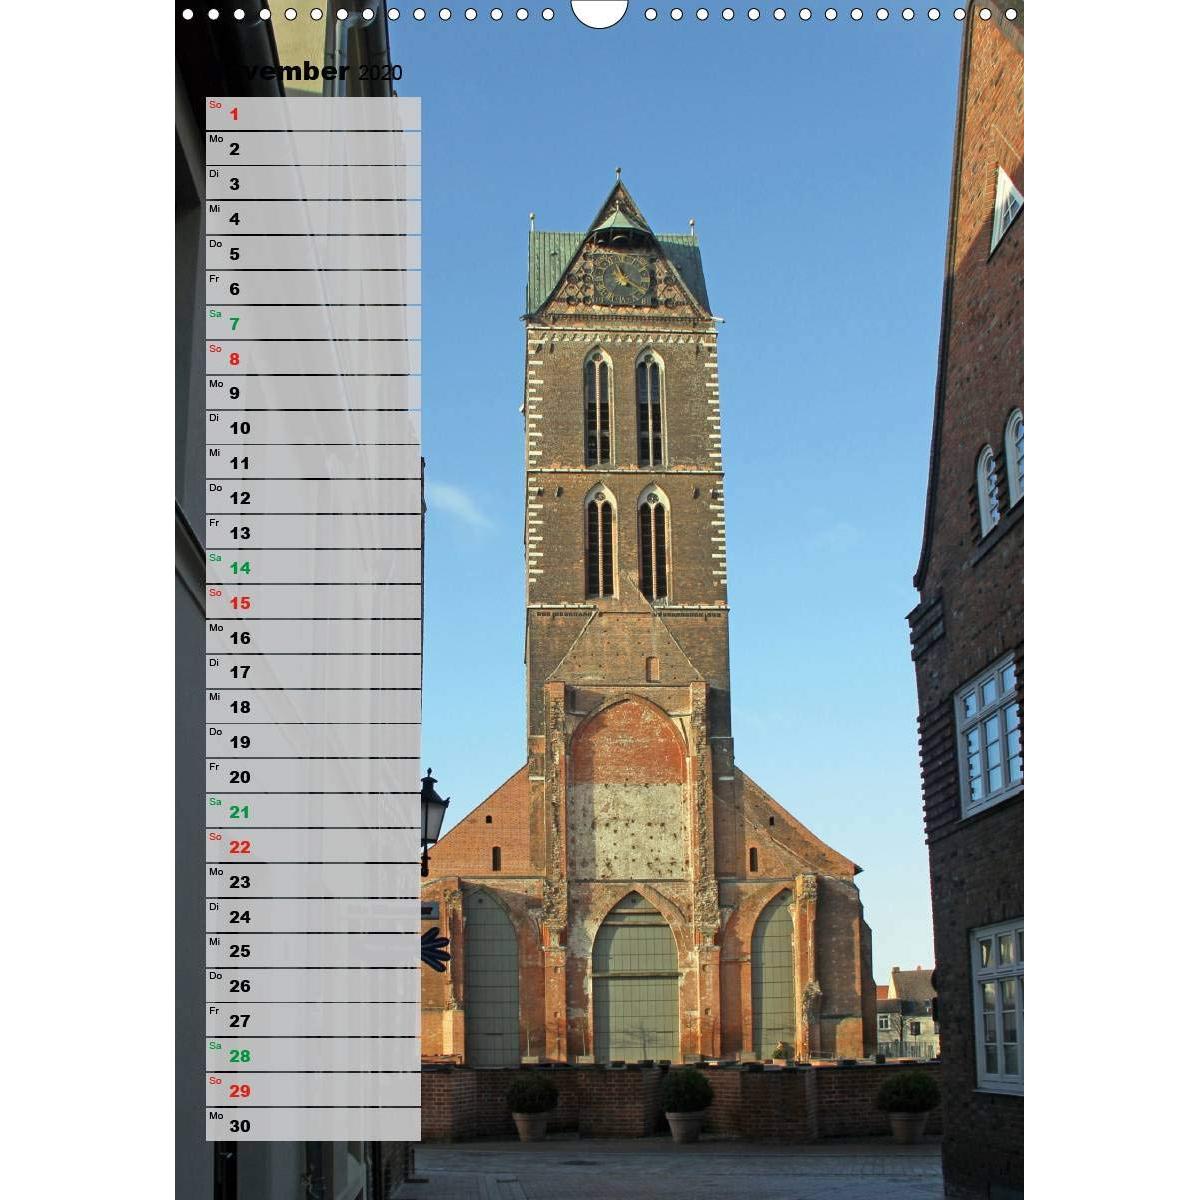Select the Monday 23 row
The width and height of the screenshot is (1200, 1200).
click(x=313, y=881)
